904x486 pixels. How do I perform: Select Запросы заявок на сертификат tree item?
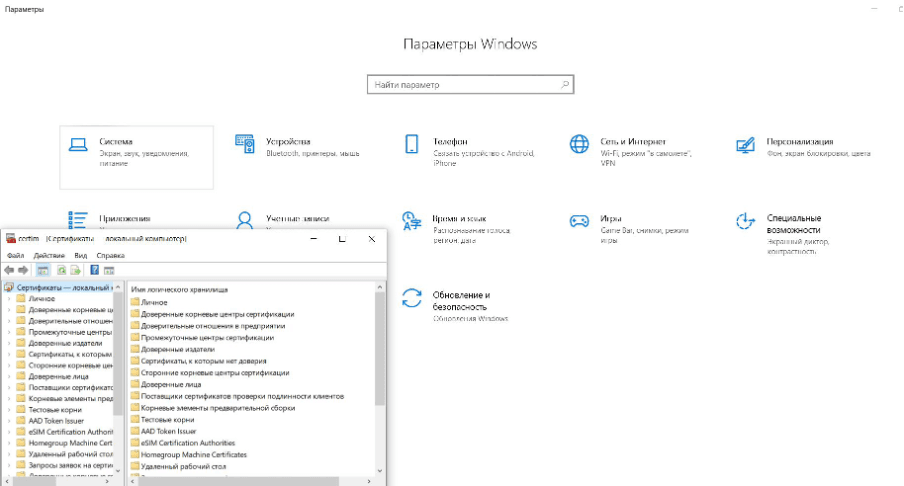click(x=70, y=465)
